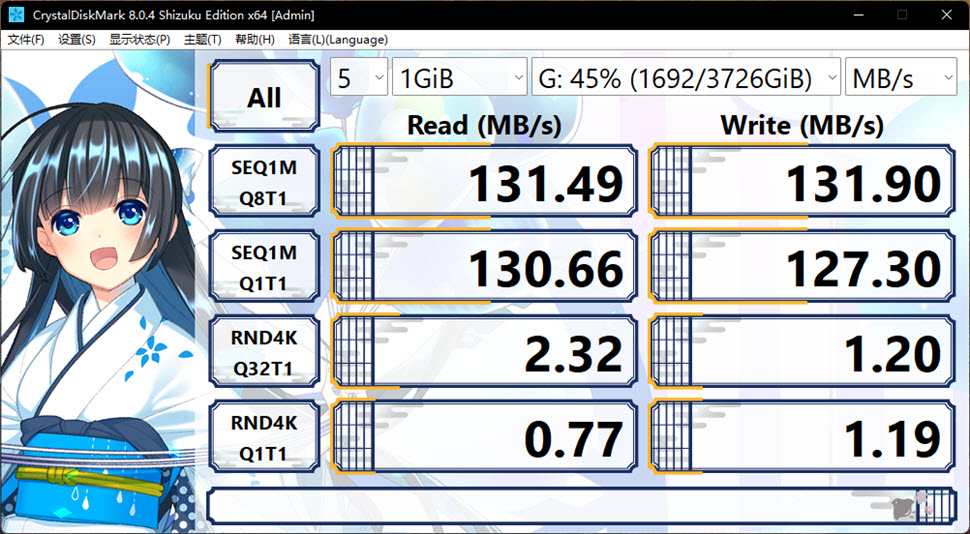Expand the G: 45% drive selection dropdown
The height and width of the screenshot is (534, 970).
point(686,77)
